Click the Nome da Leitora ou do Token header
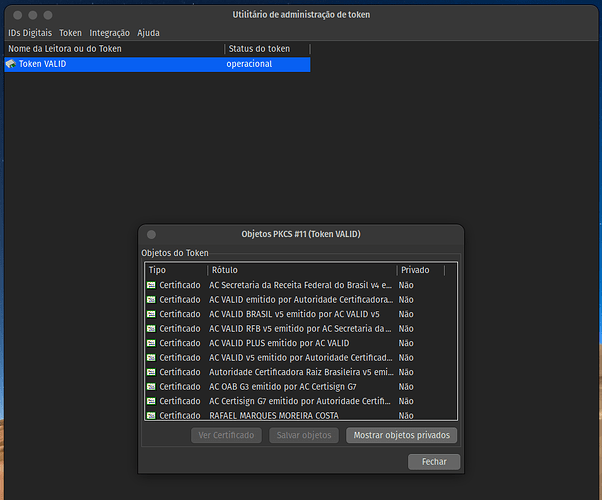The image size is (602, 500). coord(113,48)
